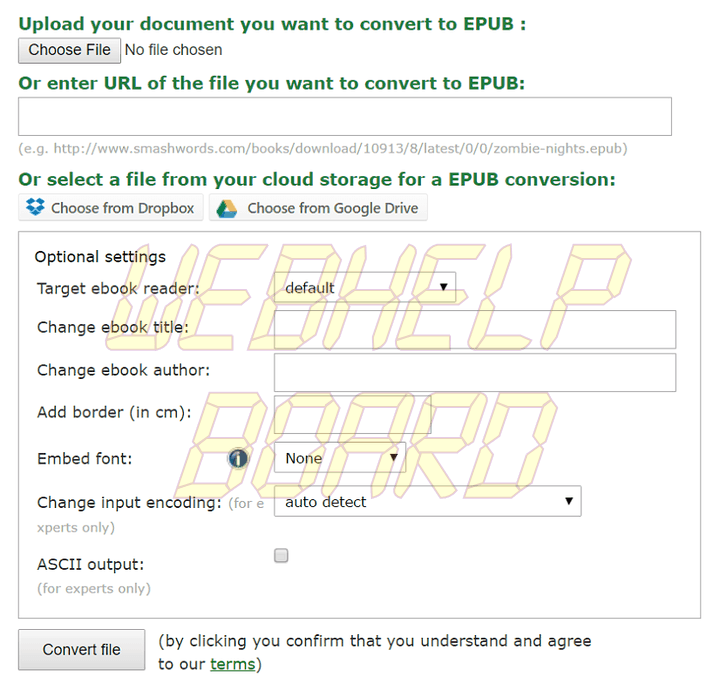Open the terms link
The image size is (720, 697).
tap(232, 664)
